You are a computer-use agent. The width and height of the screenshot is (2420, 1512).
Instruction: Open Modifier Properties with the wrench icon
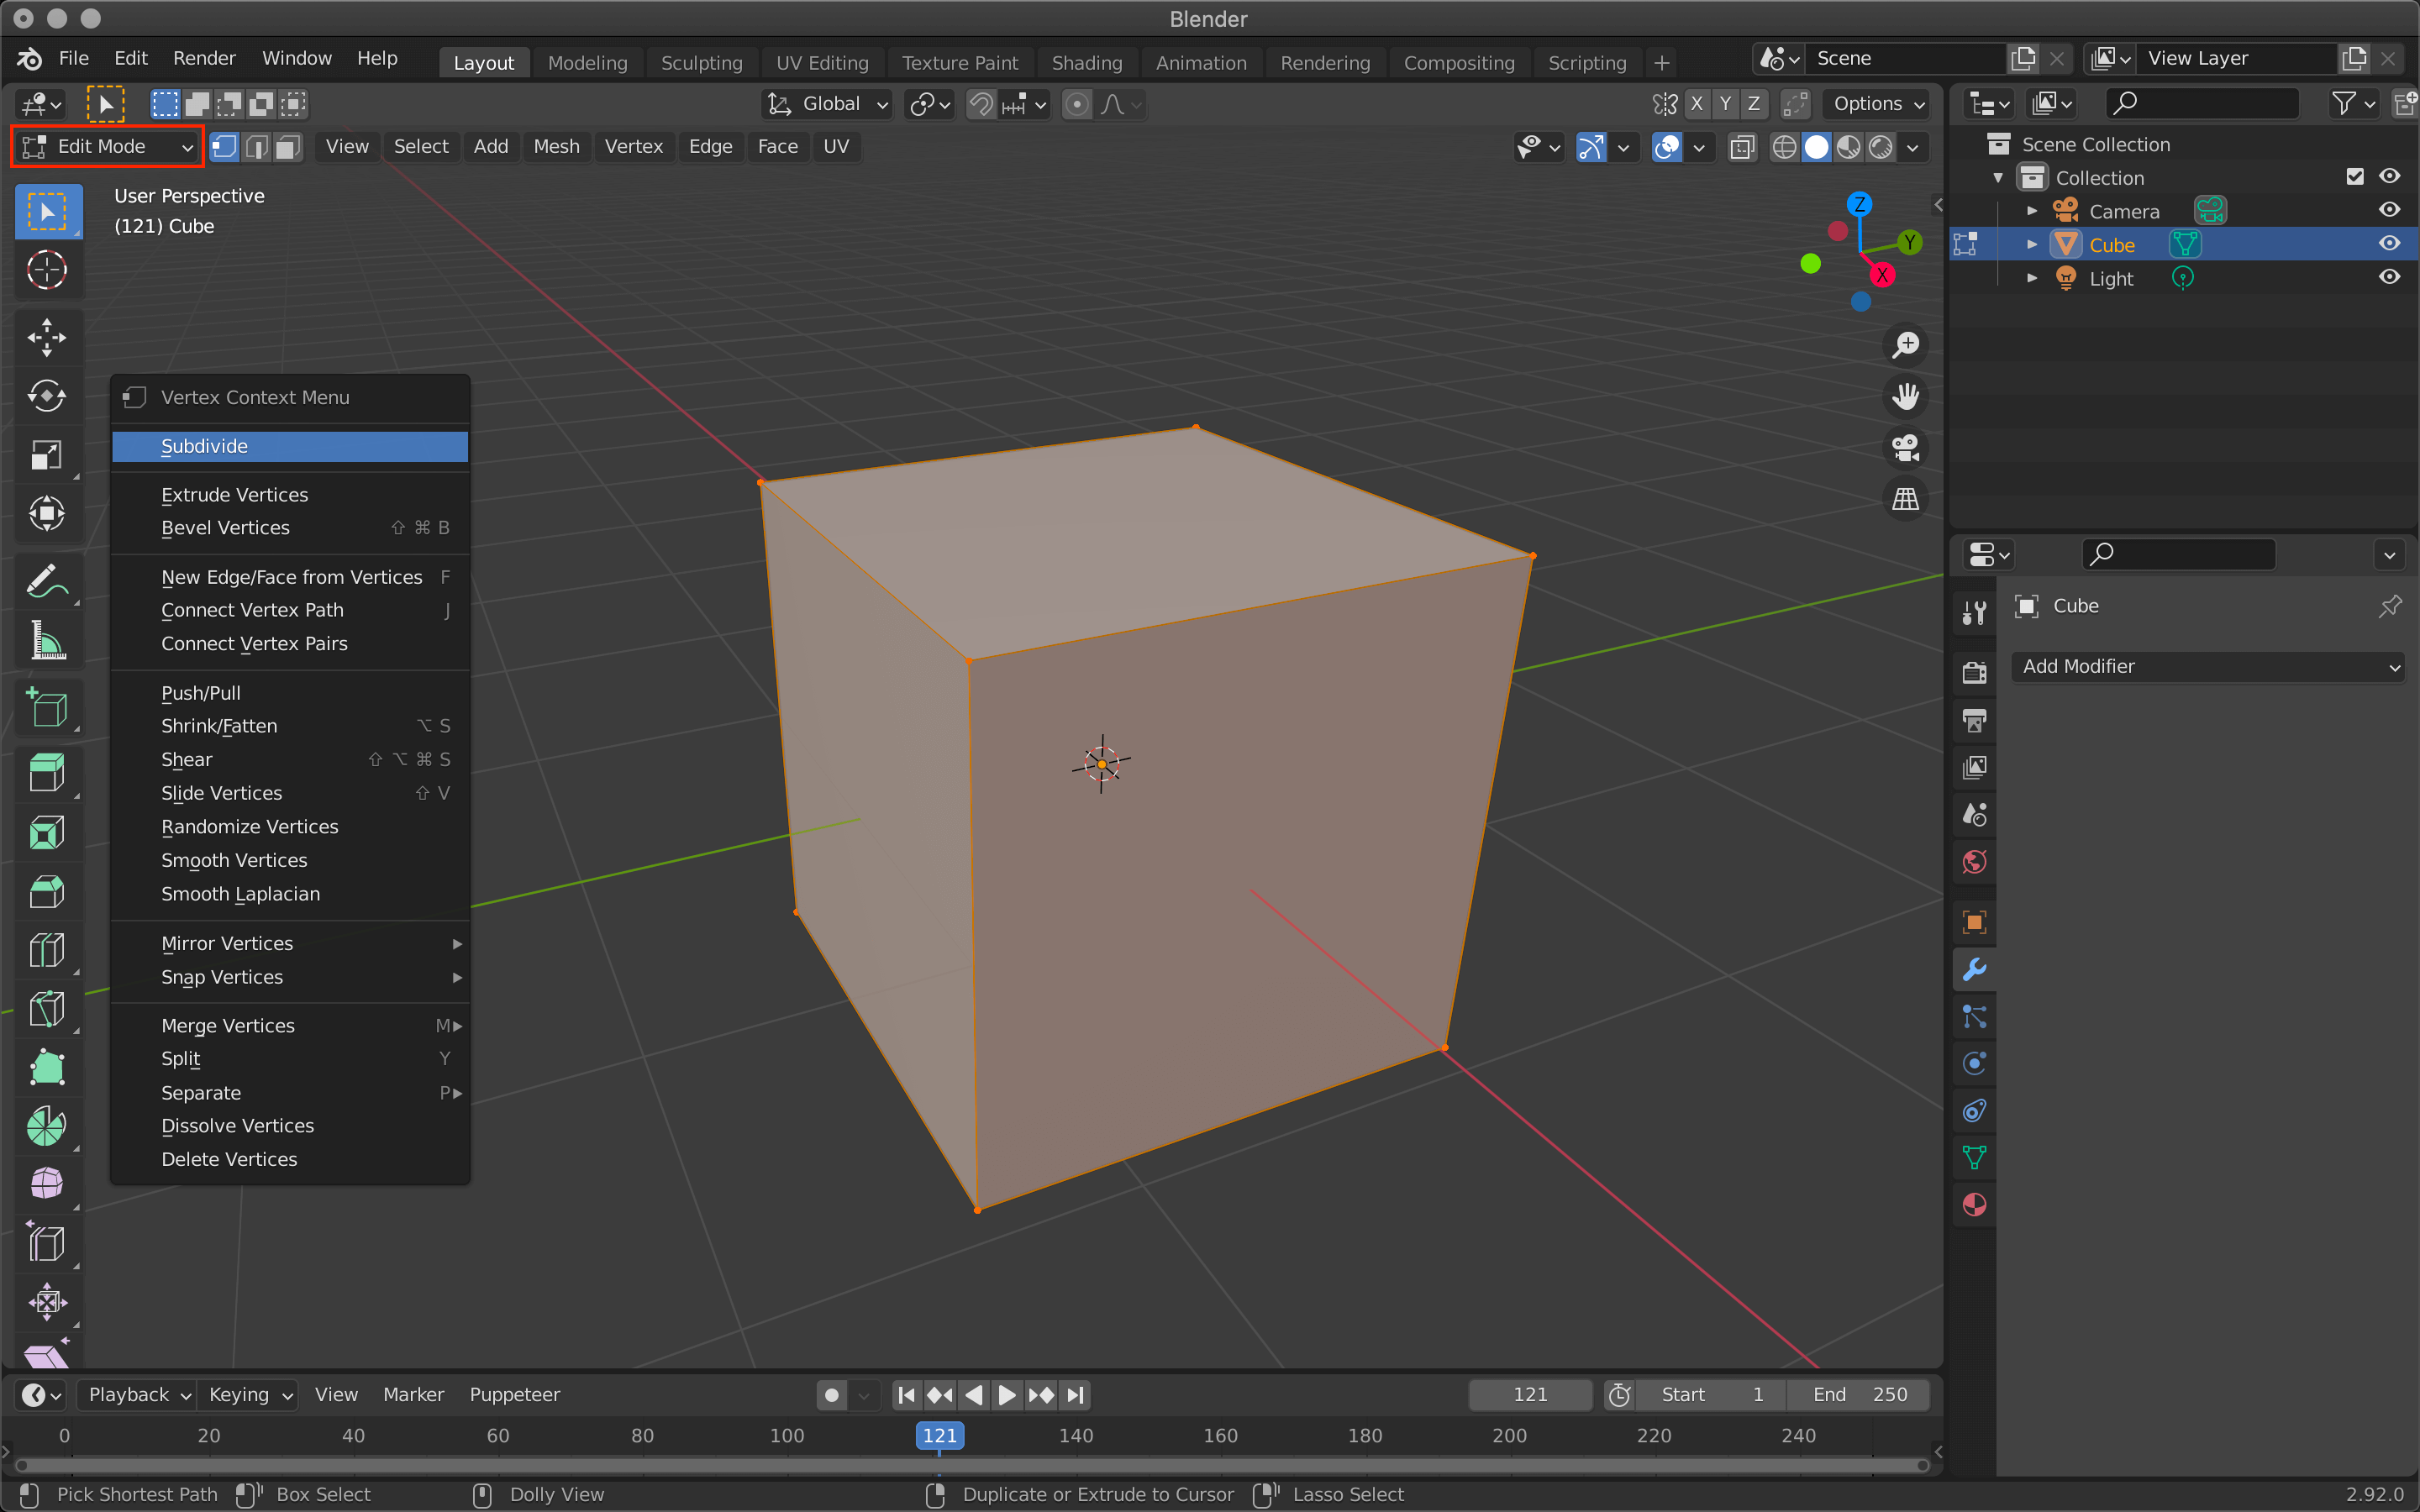click(1974, 969)
